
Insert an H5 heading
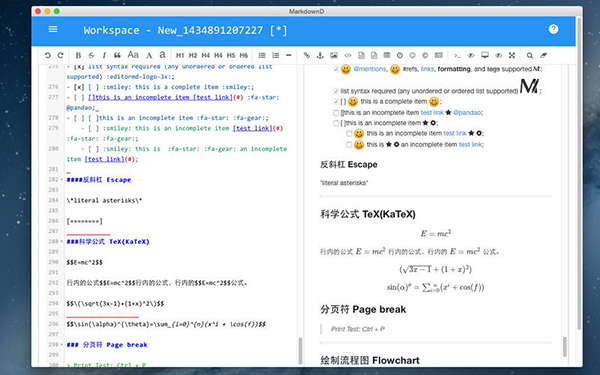pyautogui.click(x=231, y=55)
